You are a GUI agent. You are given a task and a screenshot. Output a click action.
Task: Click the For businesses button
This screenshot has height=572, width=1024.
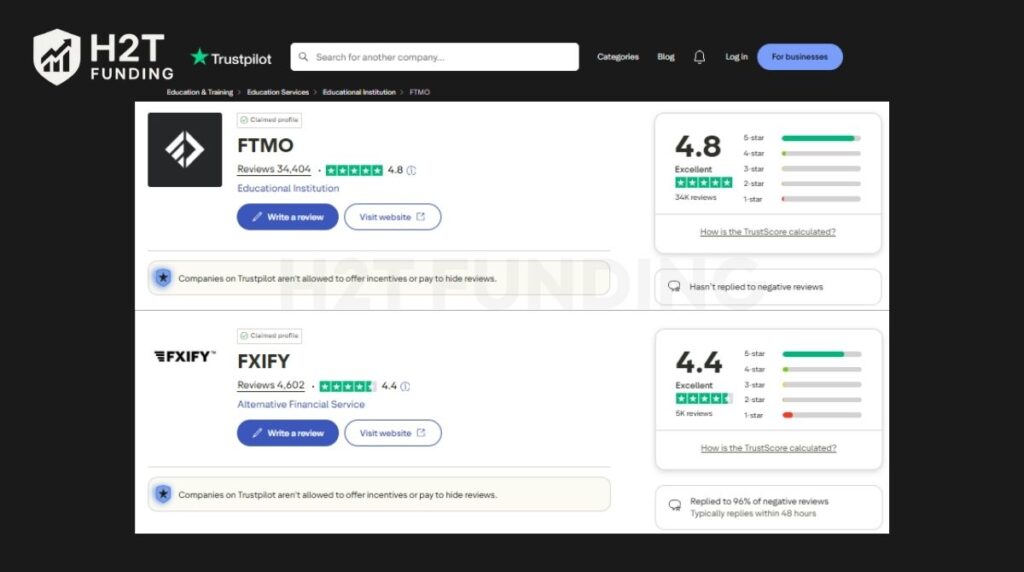[799, 57]
